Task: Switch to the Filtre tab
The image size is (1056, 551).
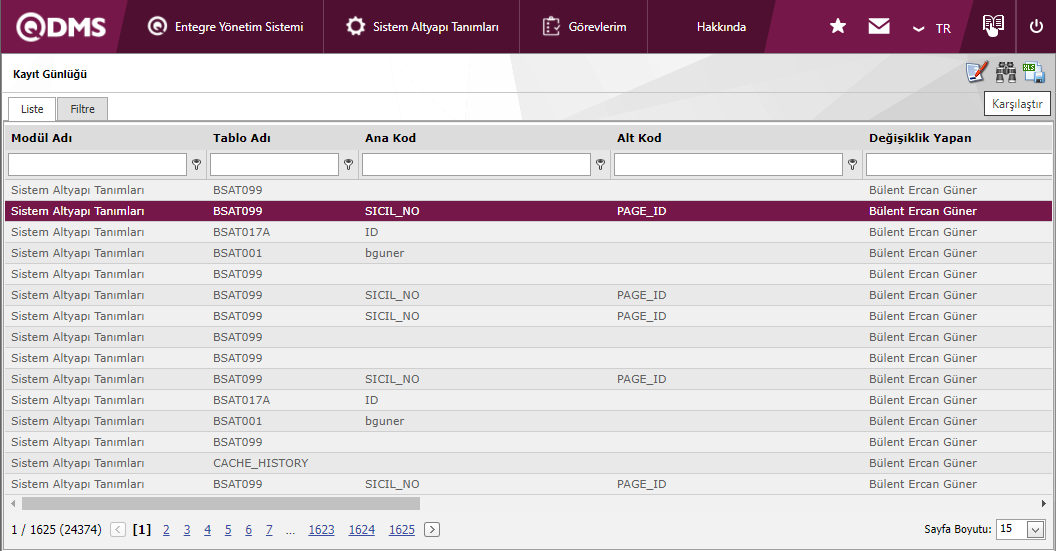Action: tap(82, 109)
